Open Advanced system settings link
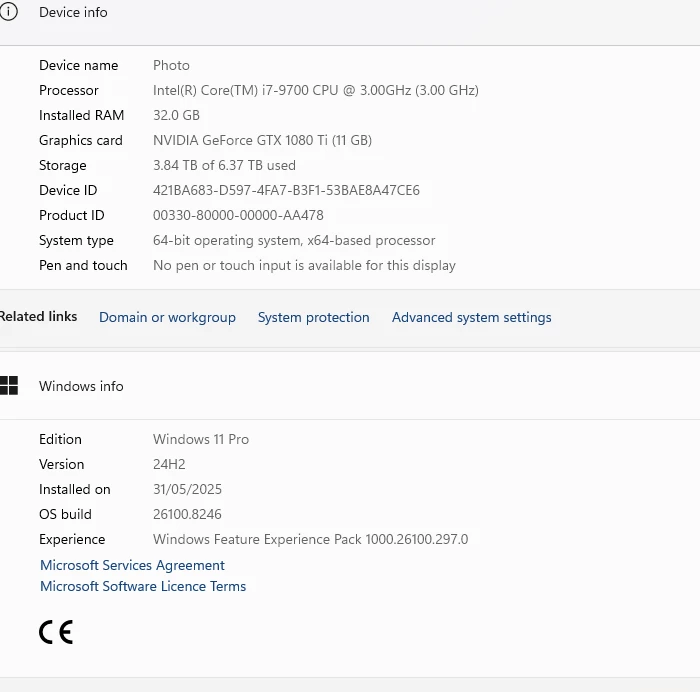 pyautogui.click(x=471, y=317)
